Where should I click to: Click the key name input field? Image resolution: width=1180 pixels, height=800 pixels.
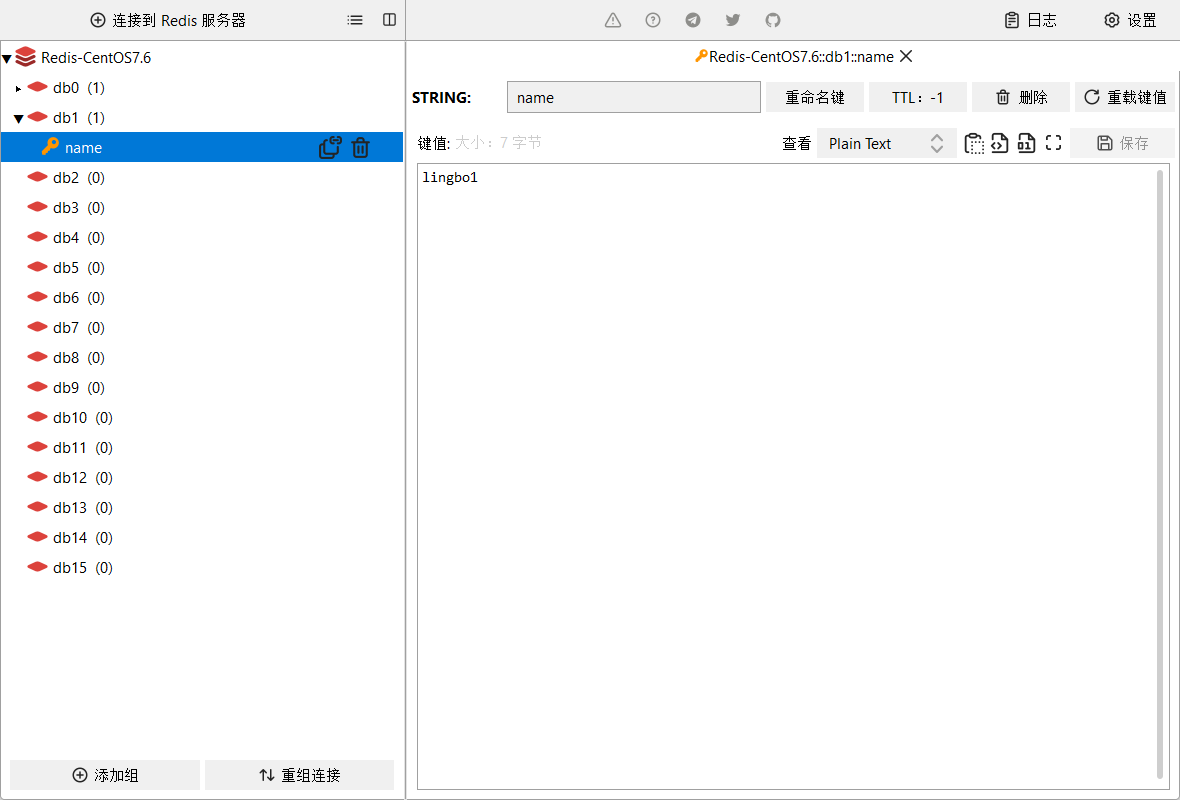[634, 97]
